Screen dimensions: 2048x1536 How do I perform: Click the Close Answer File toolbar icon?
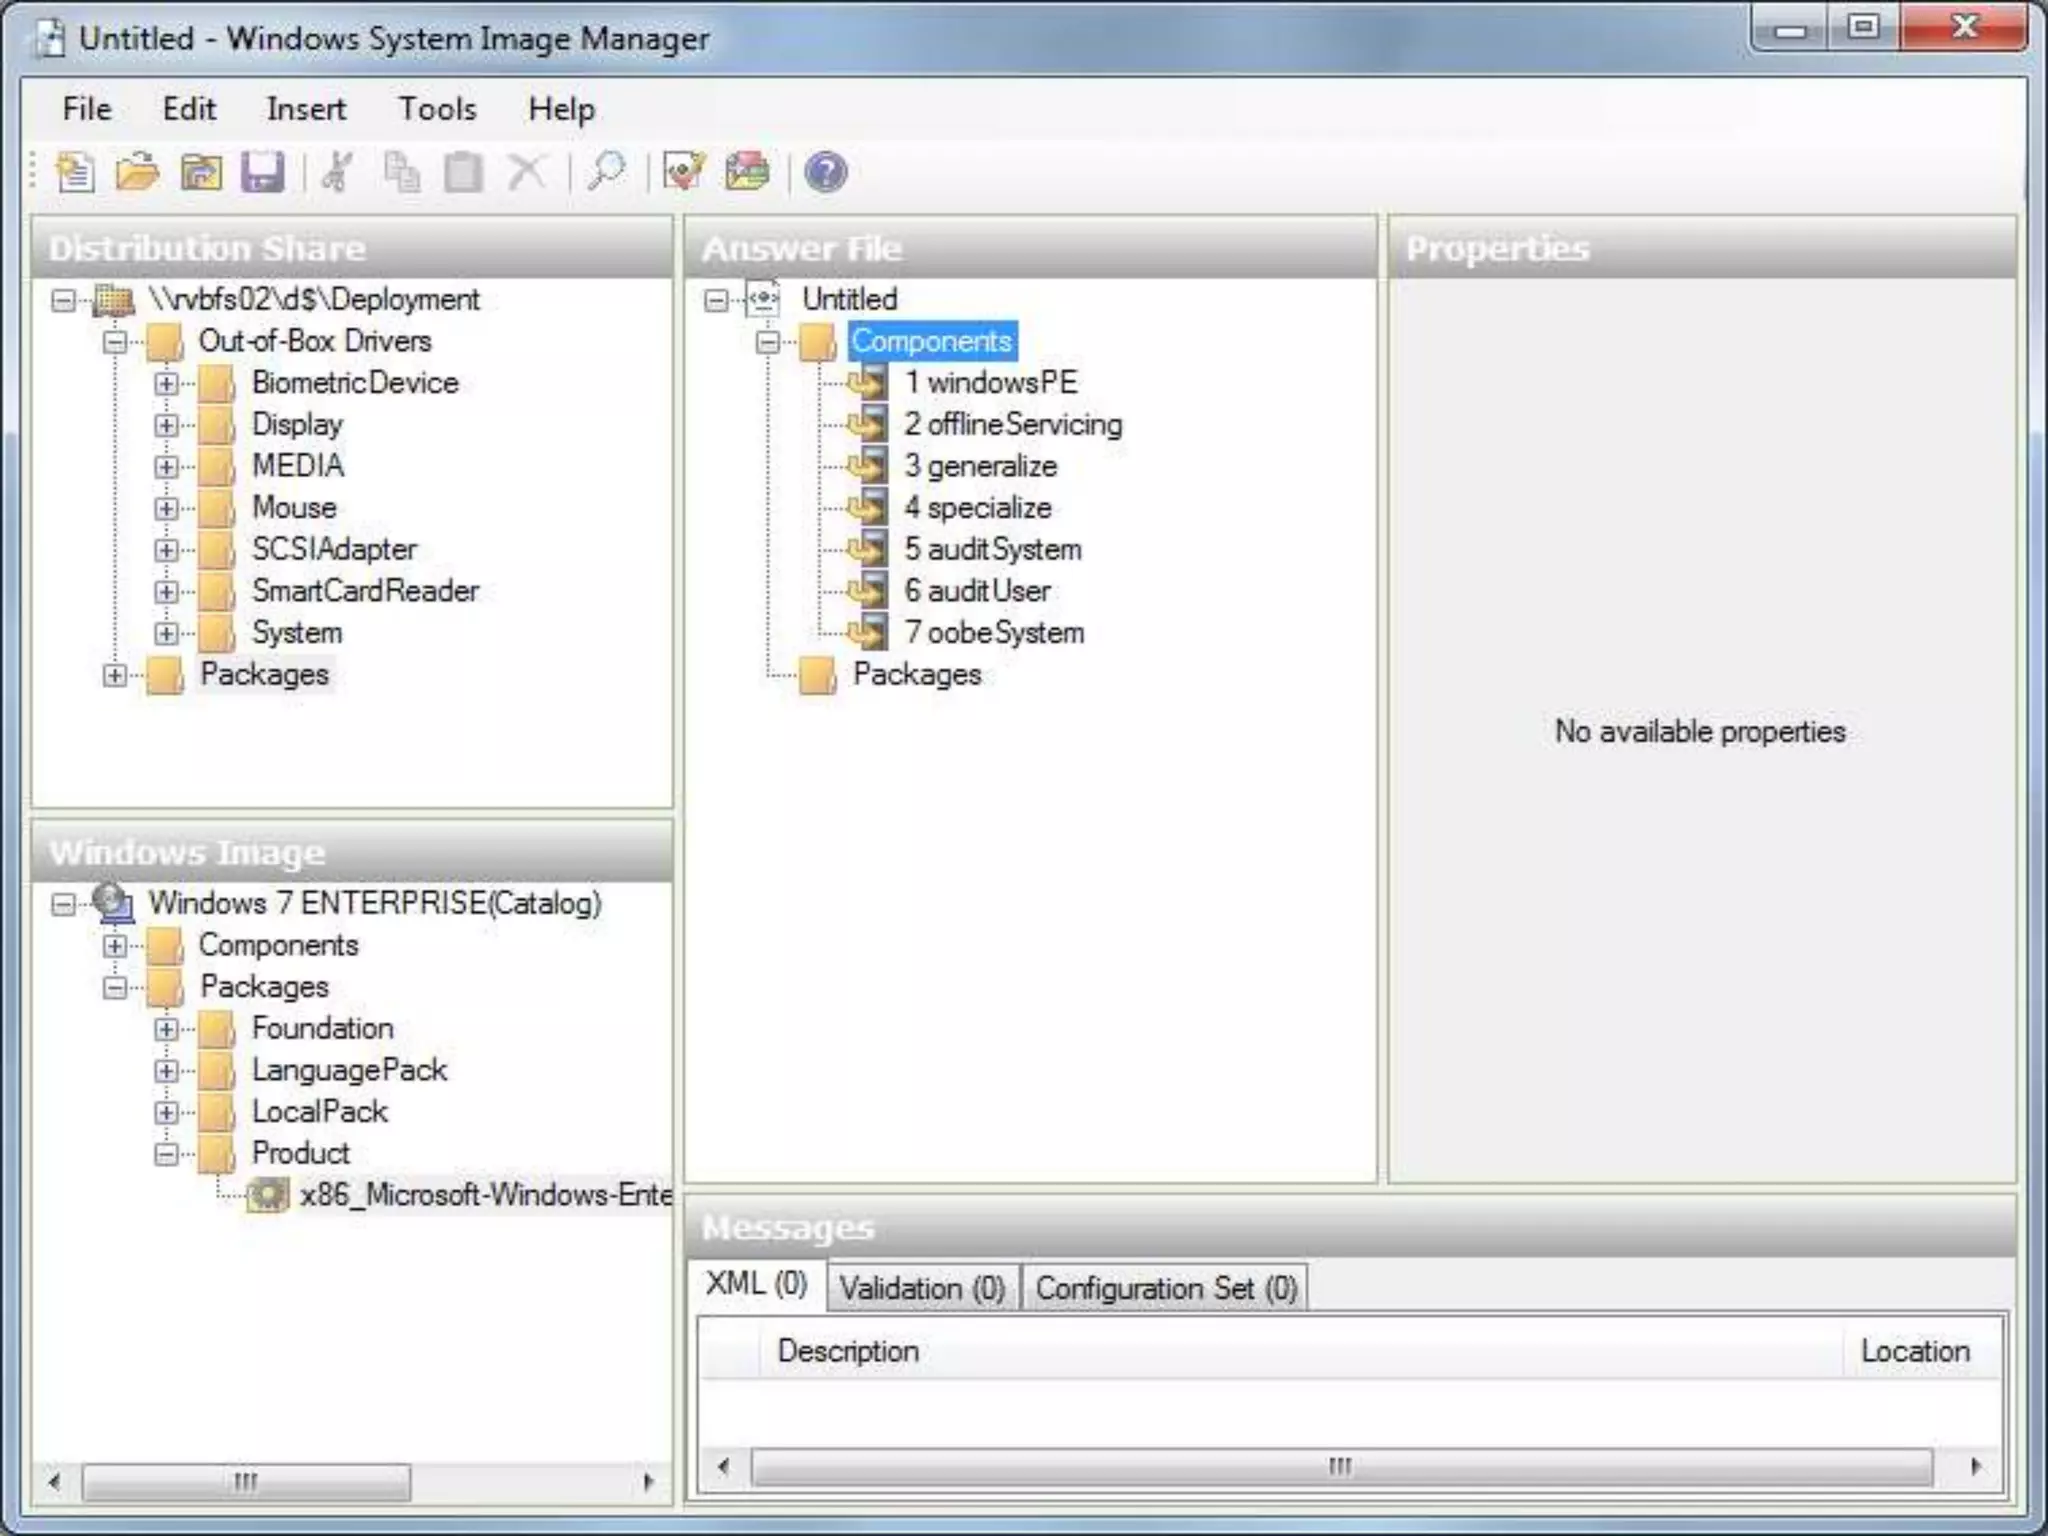click(200, 172)
